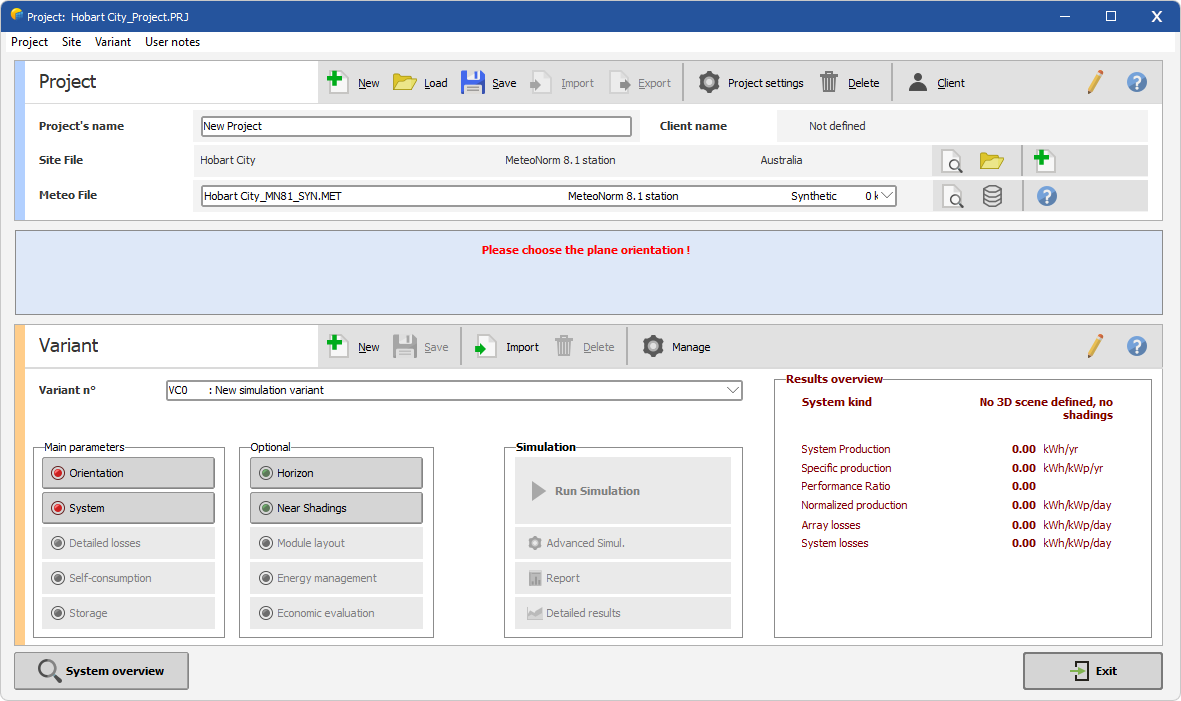Viewport: 1181px width, 701px height.
Task: Click the Detailed losses button
Action: click(x=128, y=543)
